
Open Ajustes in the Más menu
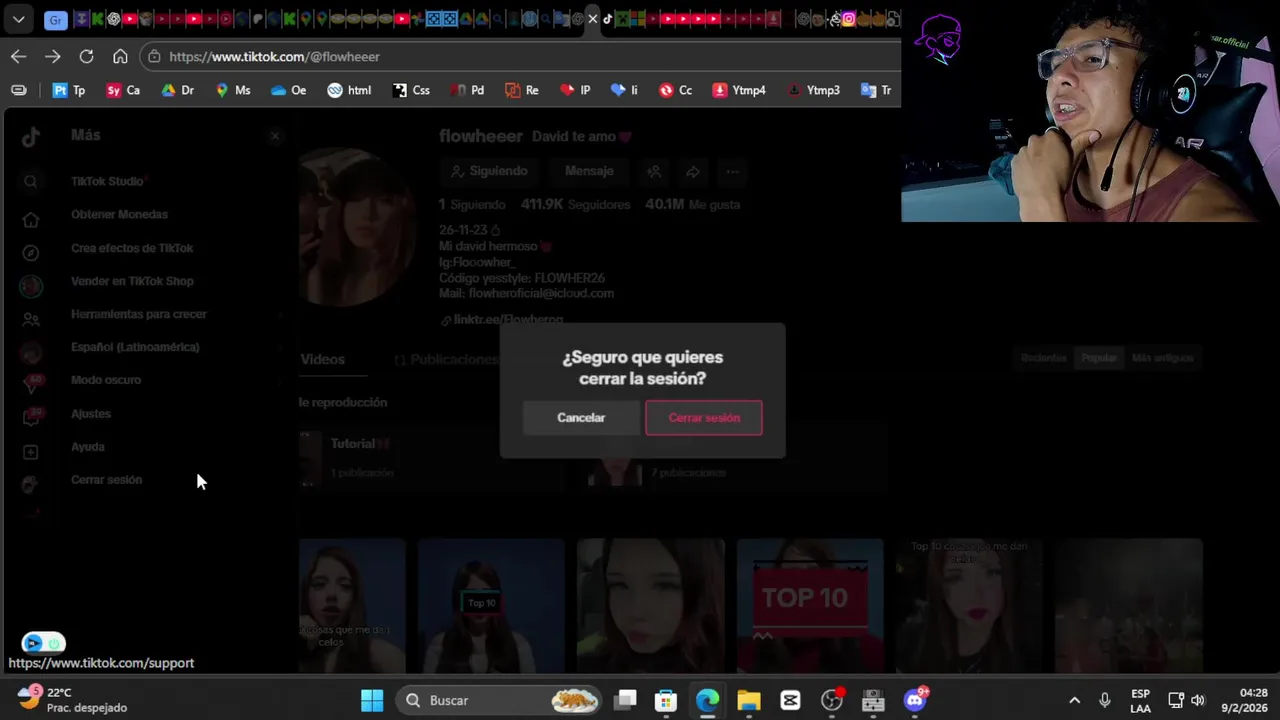point(91,413)
